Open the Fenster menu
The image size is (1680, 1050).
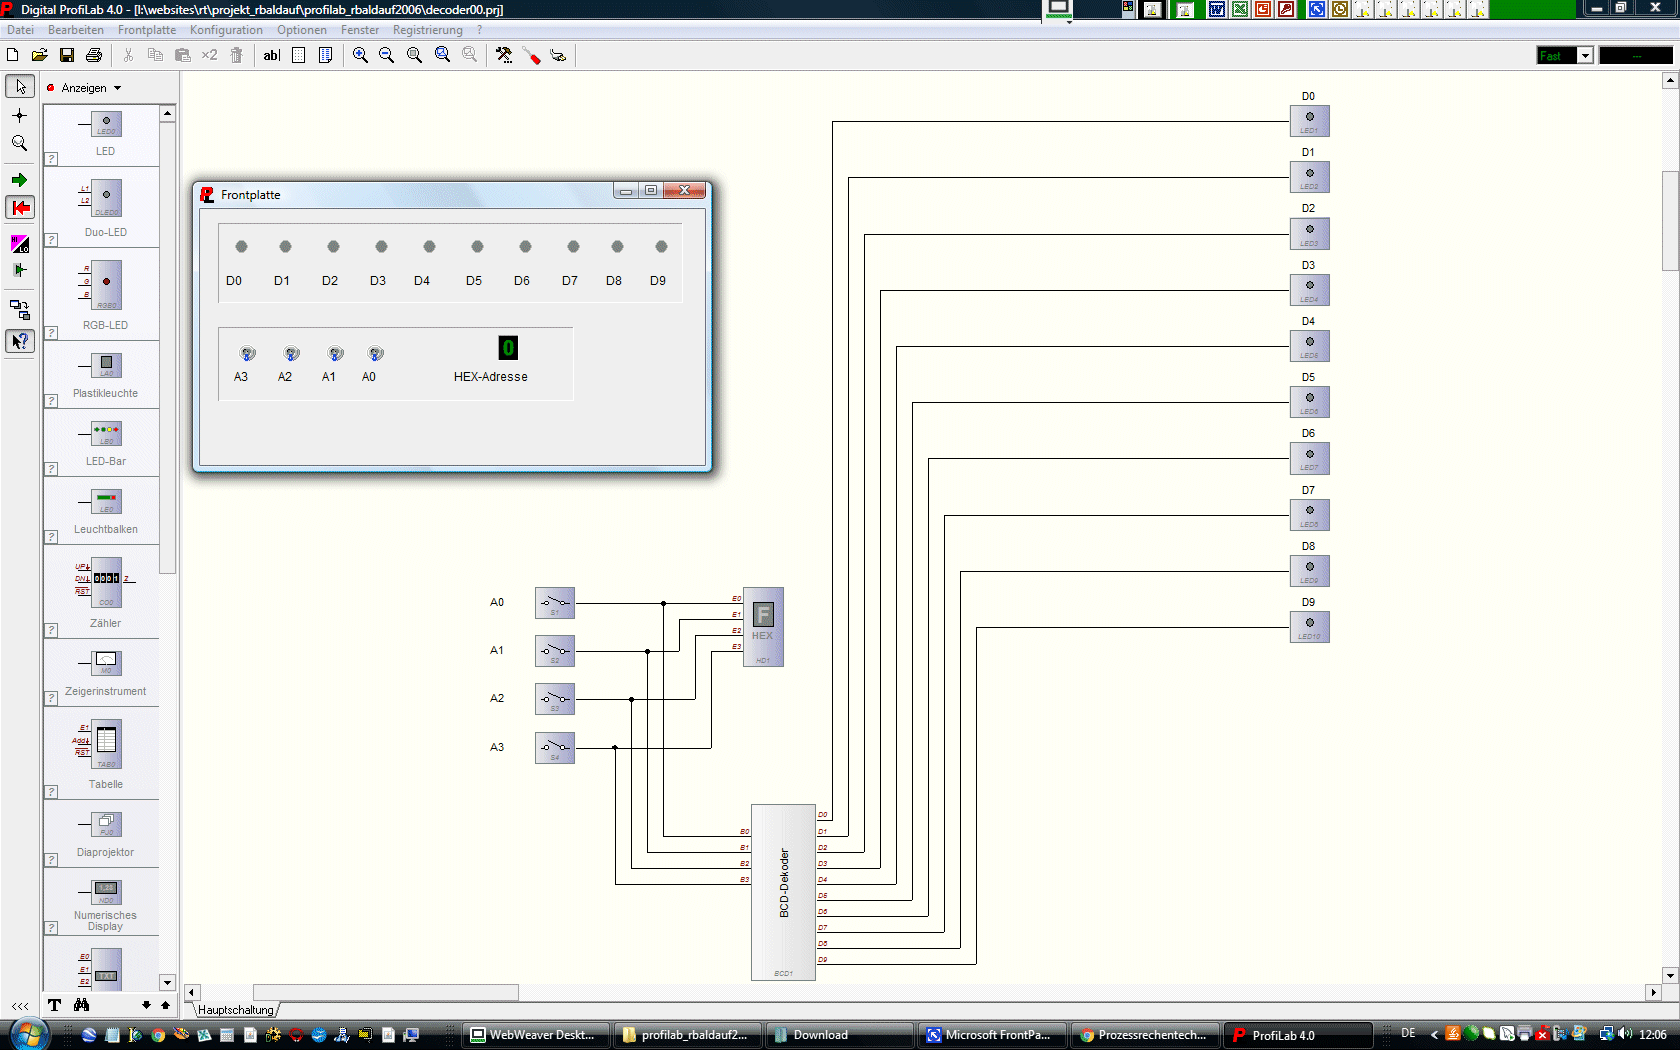[x=360, y=30]
